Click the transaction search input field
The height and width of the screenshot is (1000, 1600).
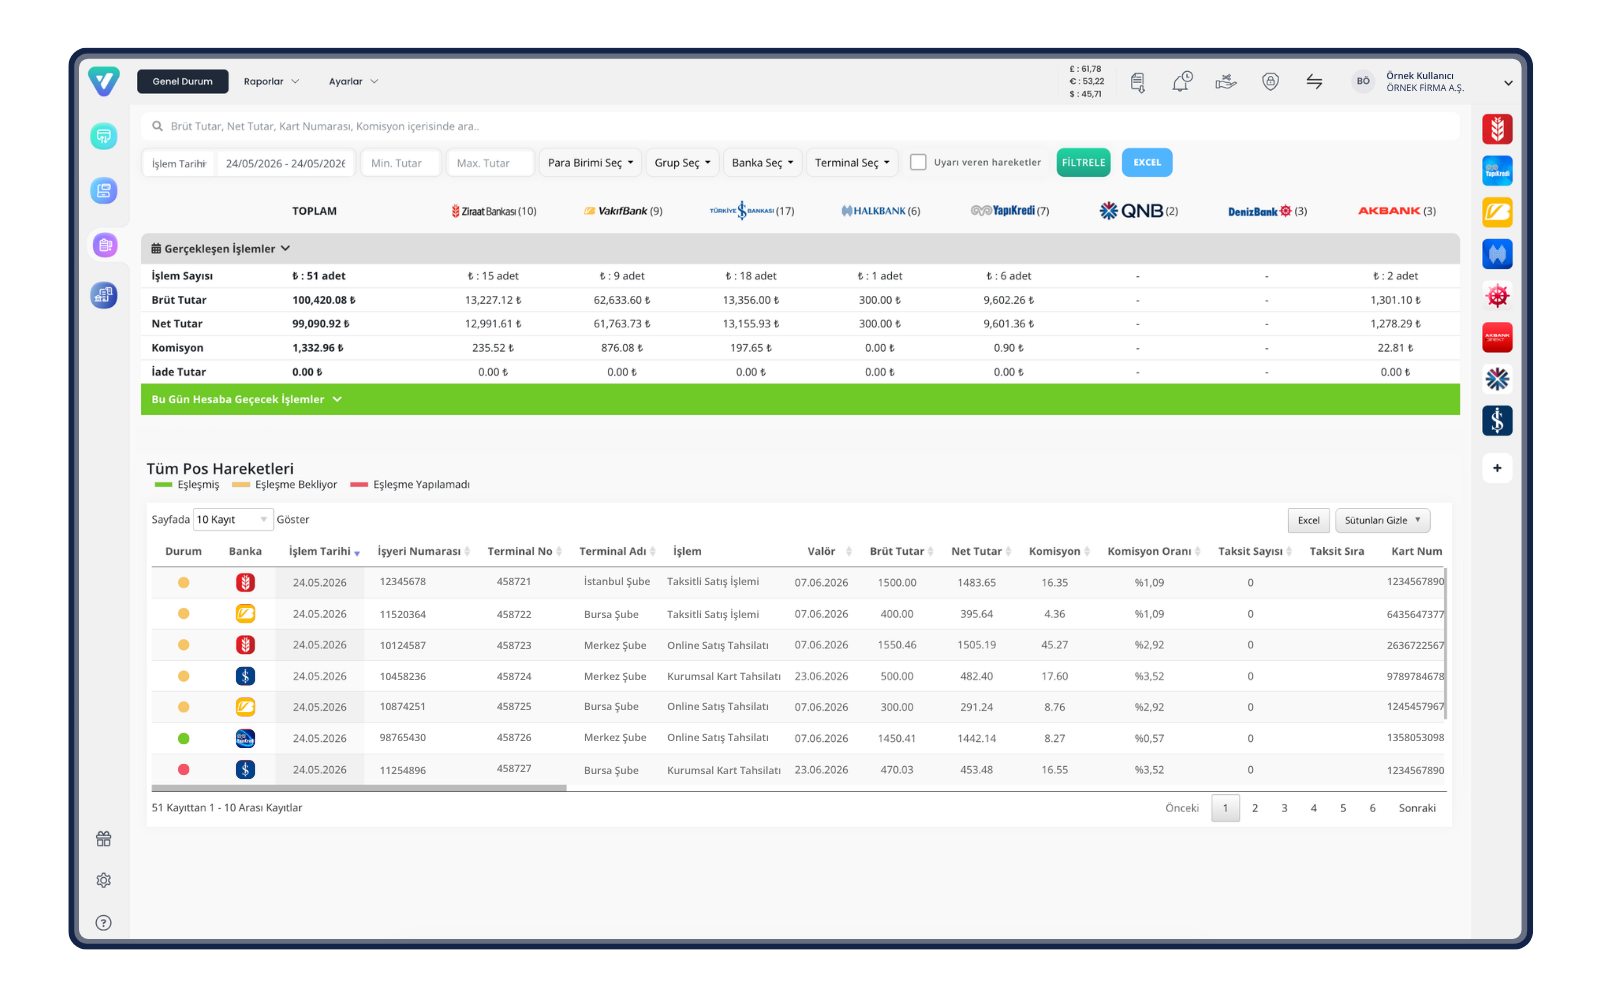tap(800, 127)
